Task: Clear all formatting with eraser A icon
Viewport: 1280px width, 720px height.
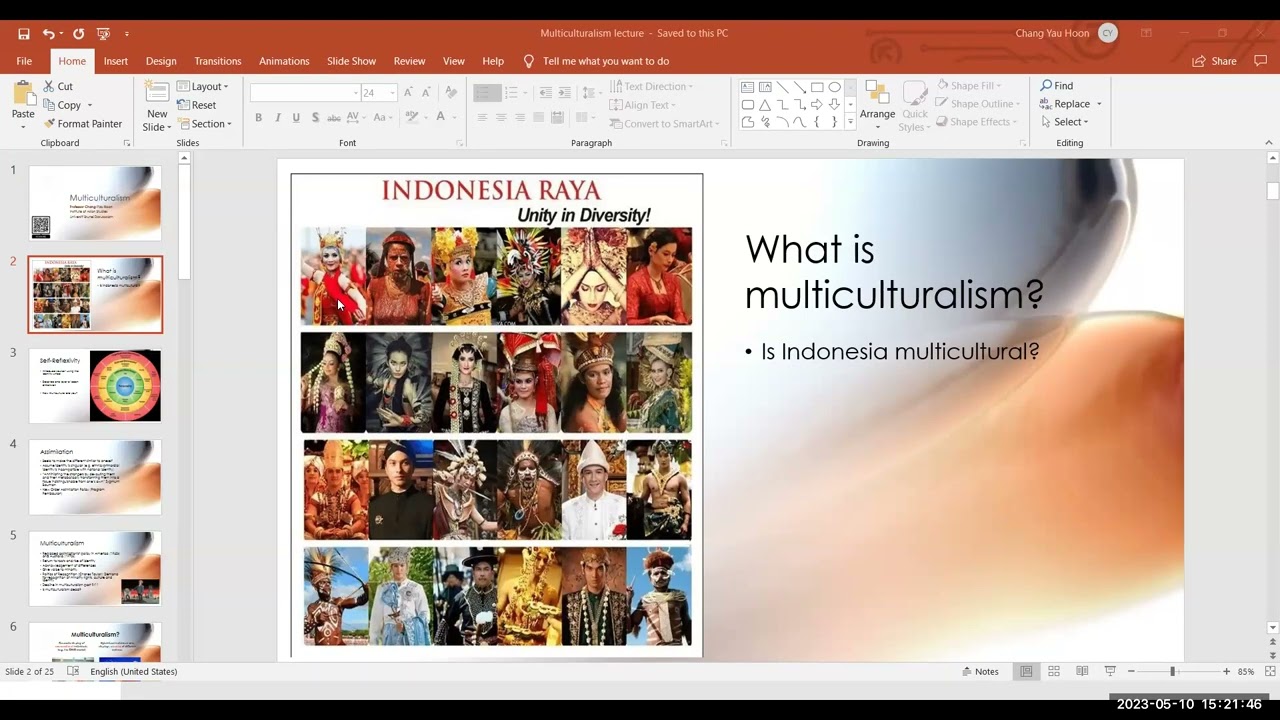Action: tap(451, 92)
